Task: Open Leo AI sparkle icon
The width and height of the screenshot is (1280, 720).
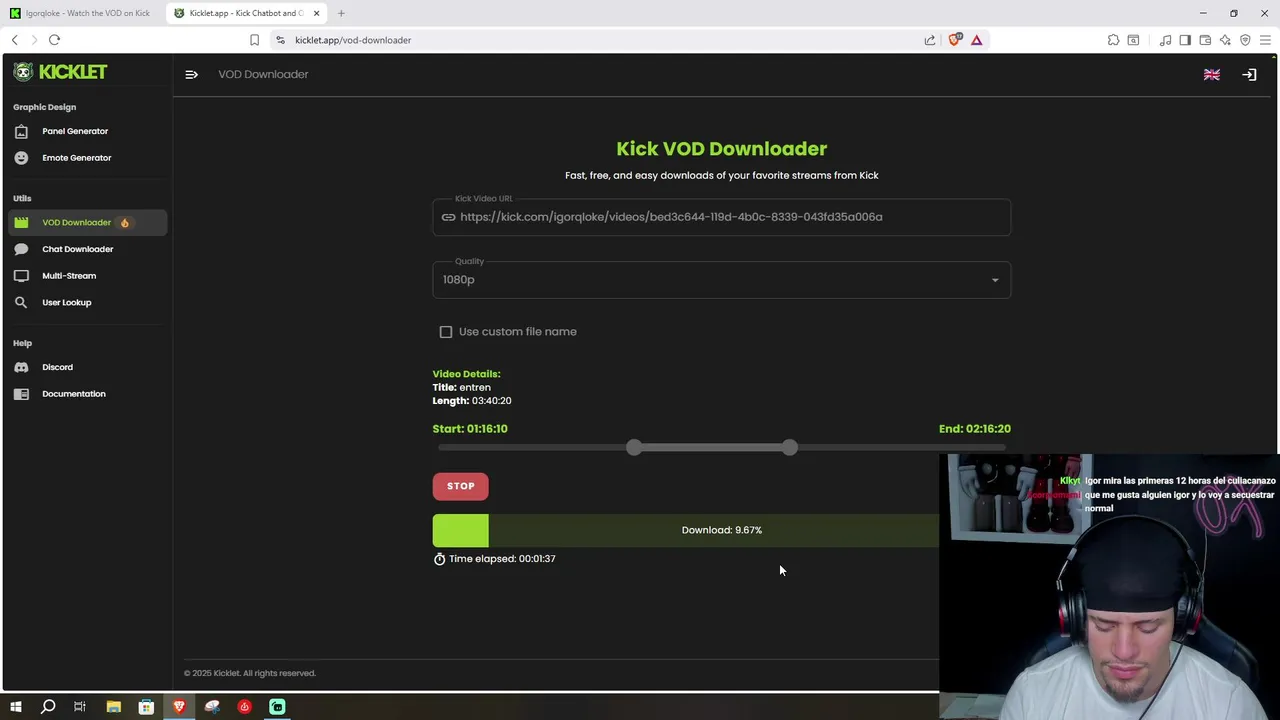Action: point(1225,40)
